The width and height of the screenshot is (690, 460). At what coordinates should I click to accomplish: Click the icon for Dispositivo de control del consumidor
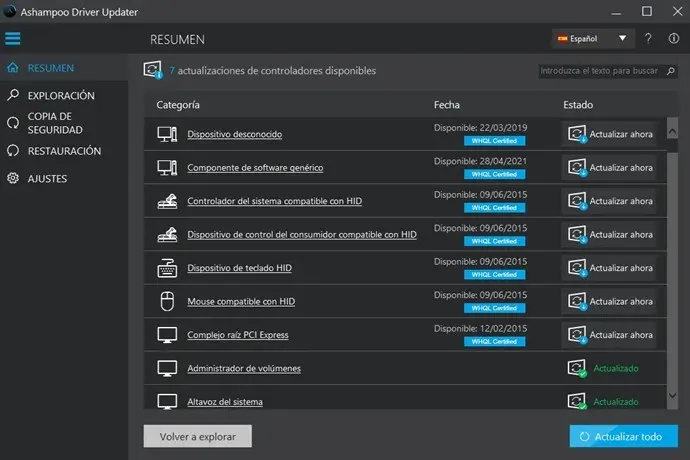coord(167,234)
